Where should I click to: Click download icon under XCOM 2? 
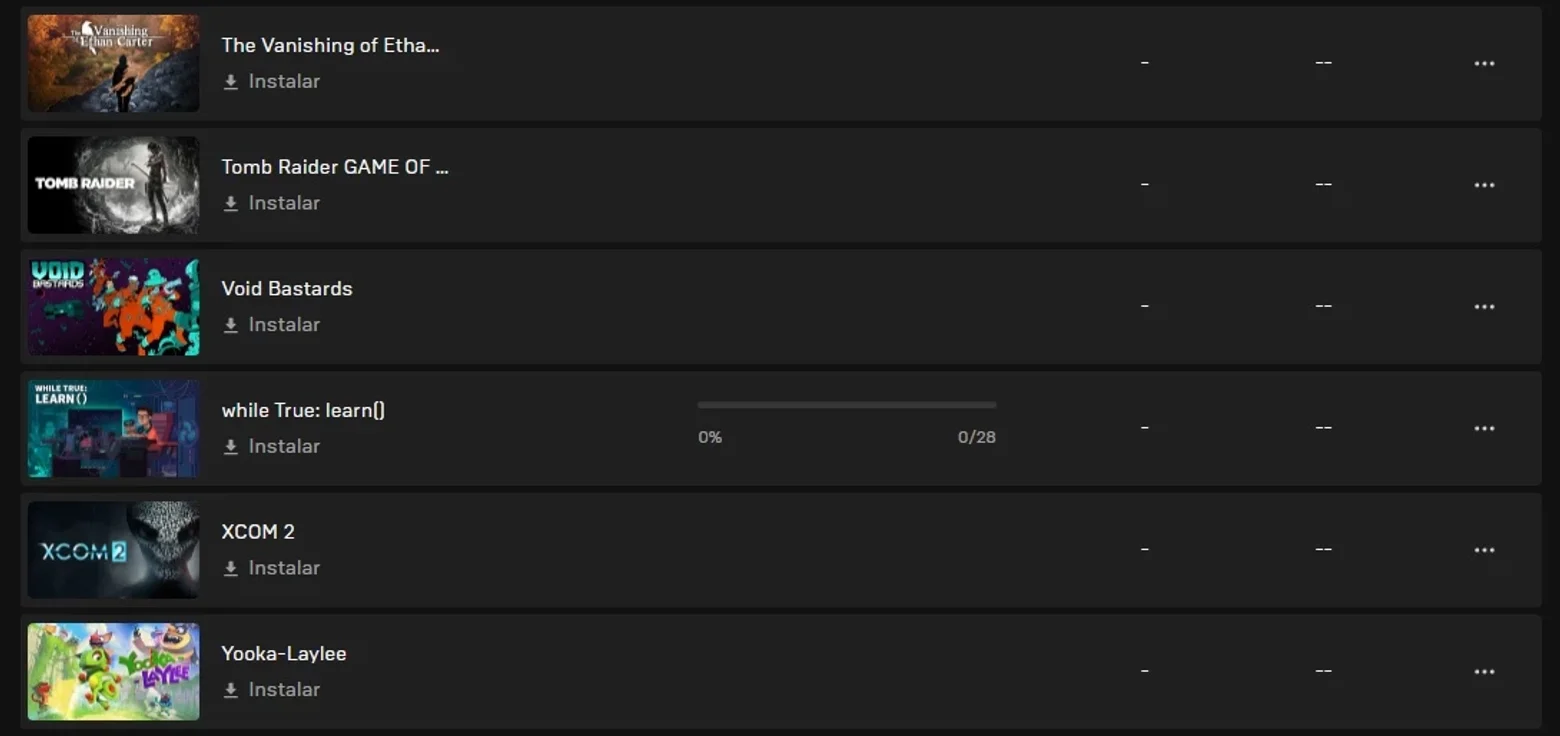[x=231, y=569]
